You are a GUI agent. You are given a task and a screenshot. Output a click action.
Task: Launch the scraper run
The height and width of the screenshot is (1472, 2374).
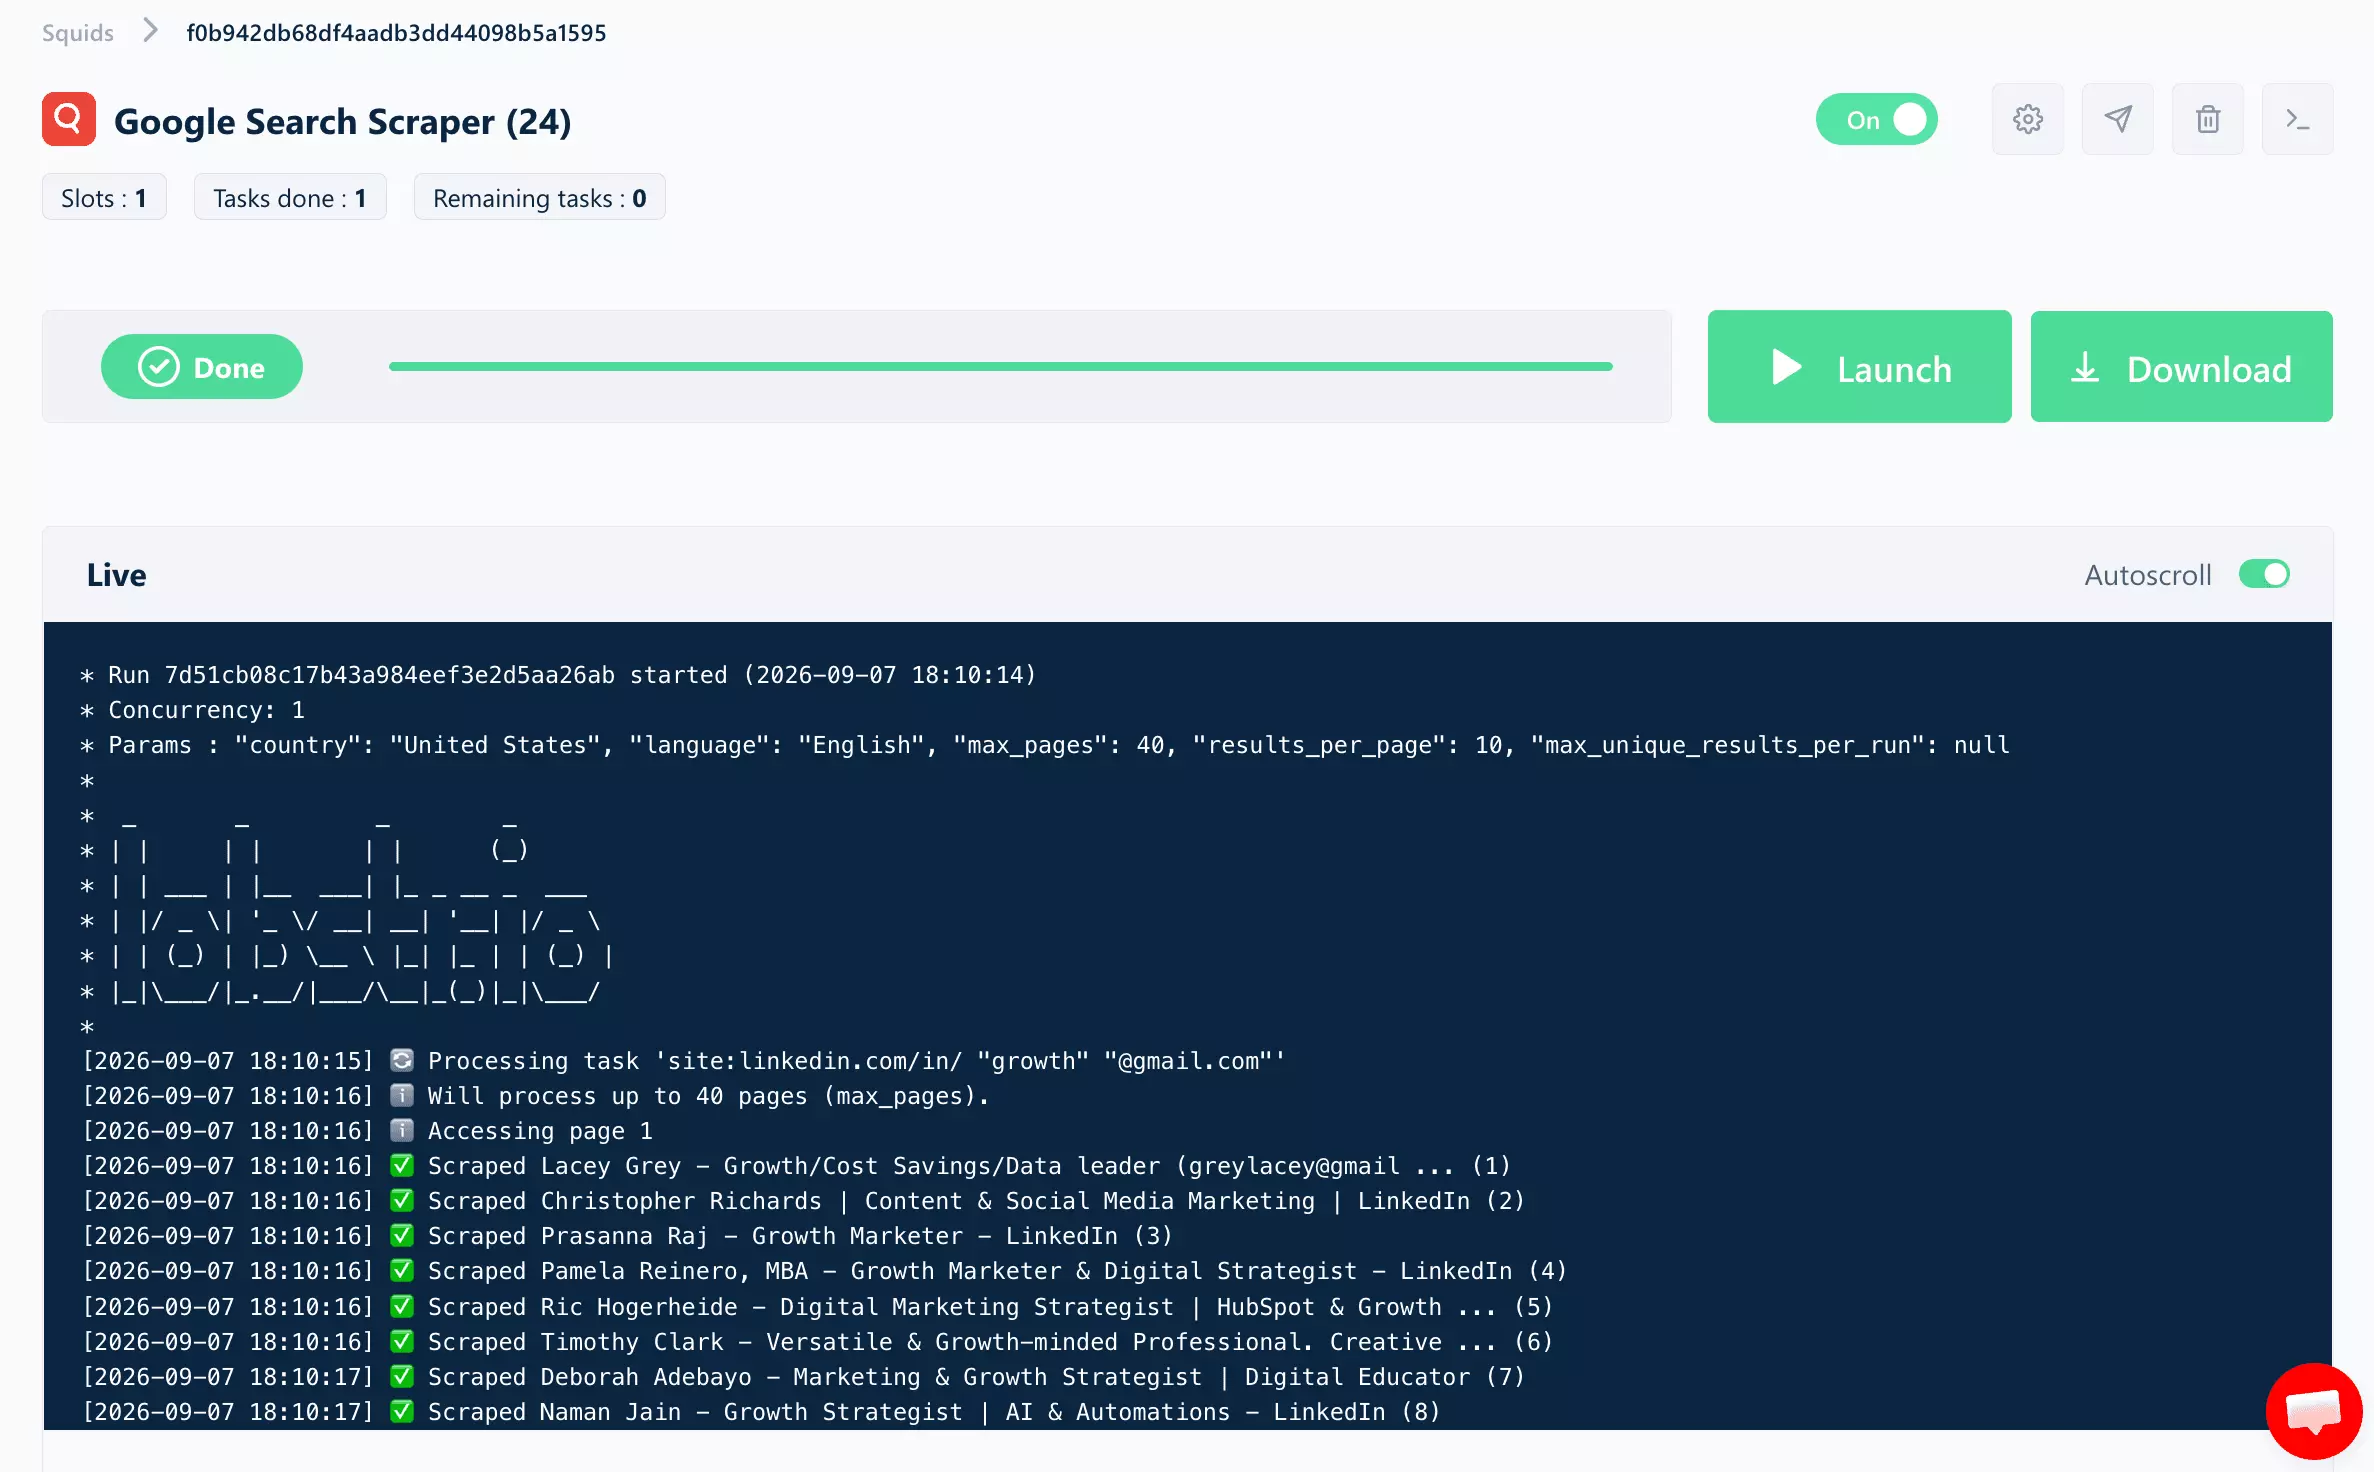(1859, 366)
